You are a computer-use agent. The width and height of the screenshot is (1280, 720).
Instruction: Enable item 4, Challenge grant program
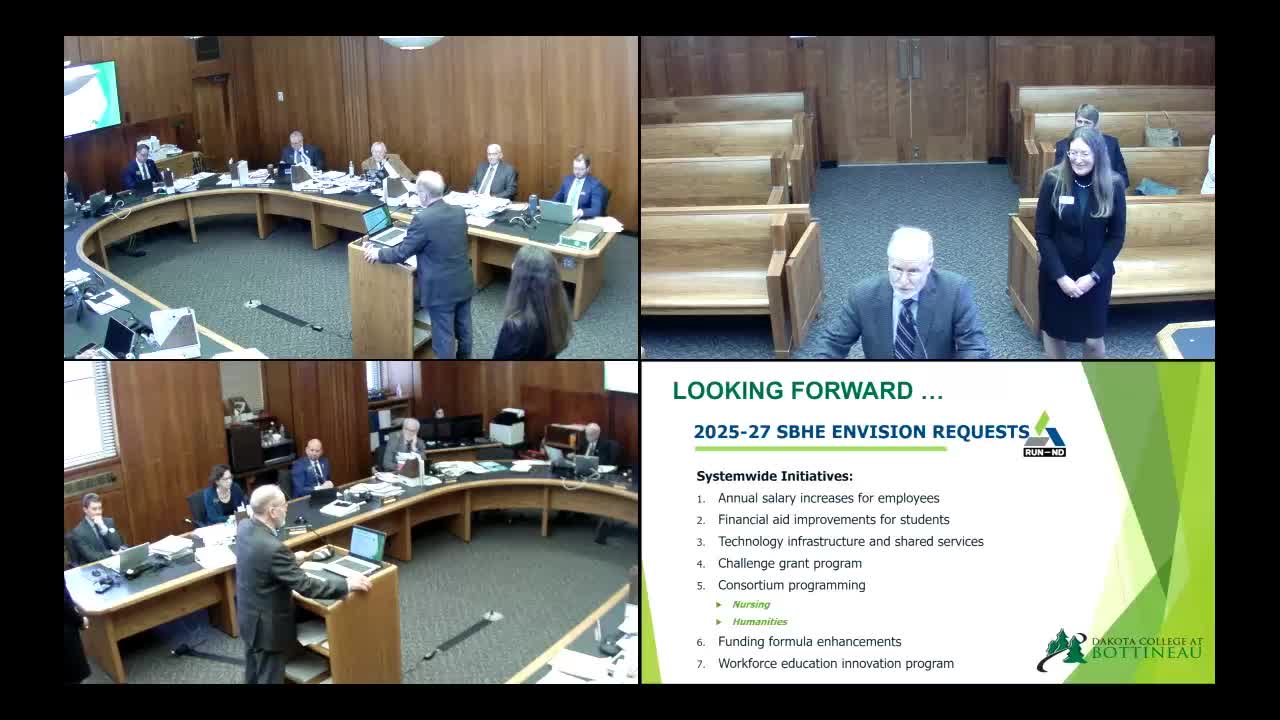click(x=789, y=563)
